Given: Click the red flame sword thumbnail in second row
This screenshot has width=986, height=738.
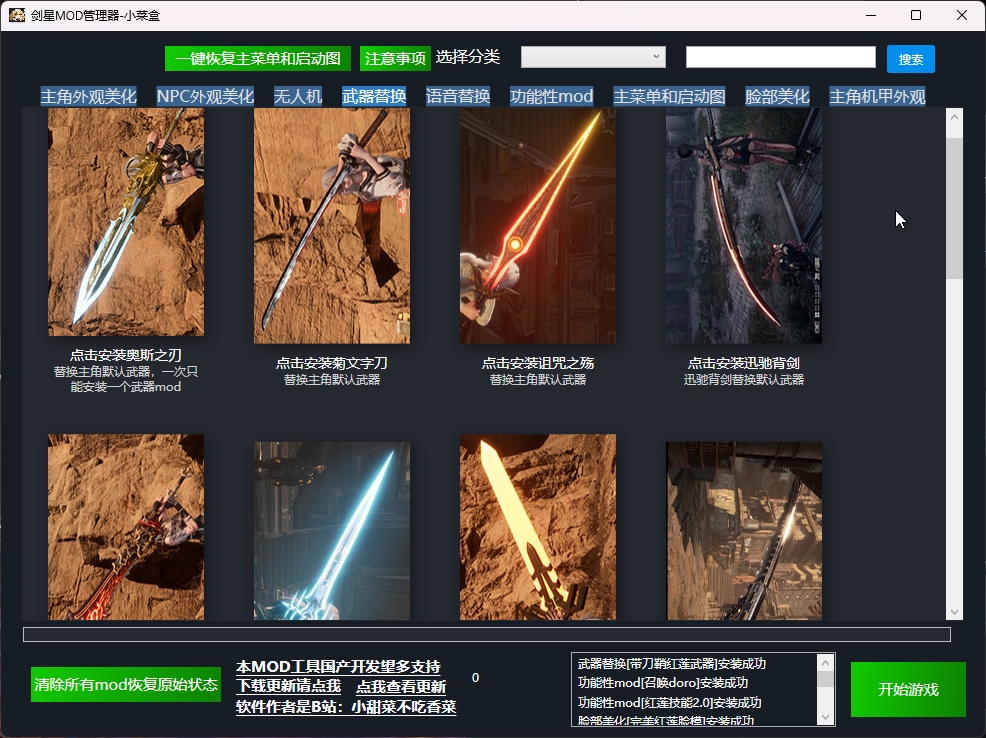Looking at the screenshot, I should point(126,527).
